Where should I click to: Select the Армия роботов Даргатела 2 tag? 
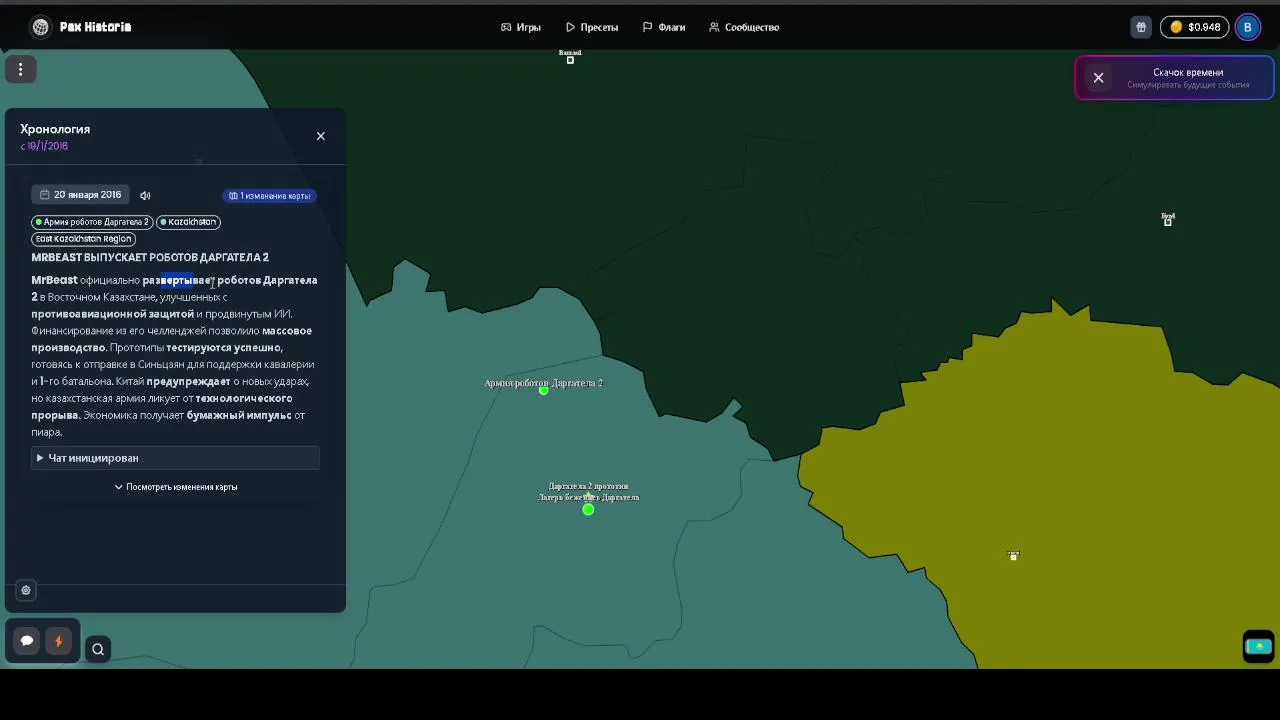click(x=91, y=222)
